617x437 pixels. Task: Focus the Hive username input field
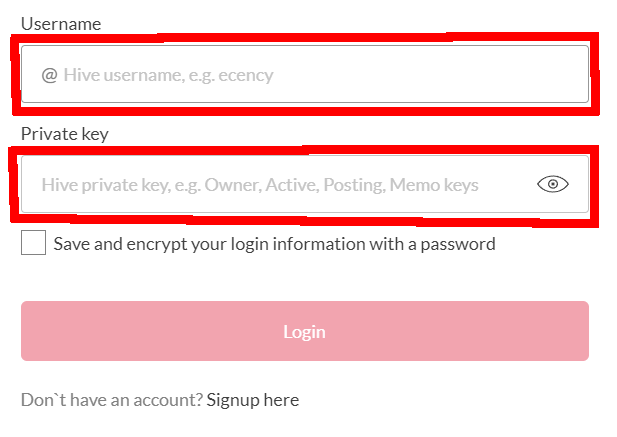tap(305, 74)
